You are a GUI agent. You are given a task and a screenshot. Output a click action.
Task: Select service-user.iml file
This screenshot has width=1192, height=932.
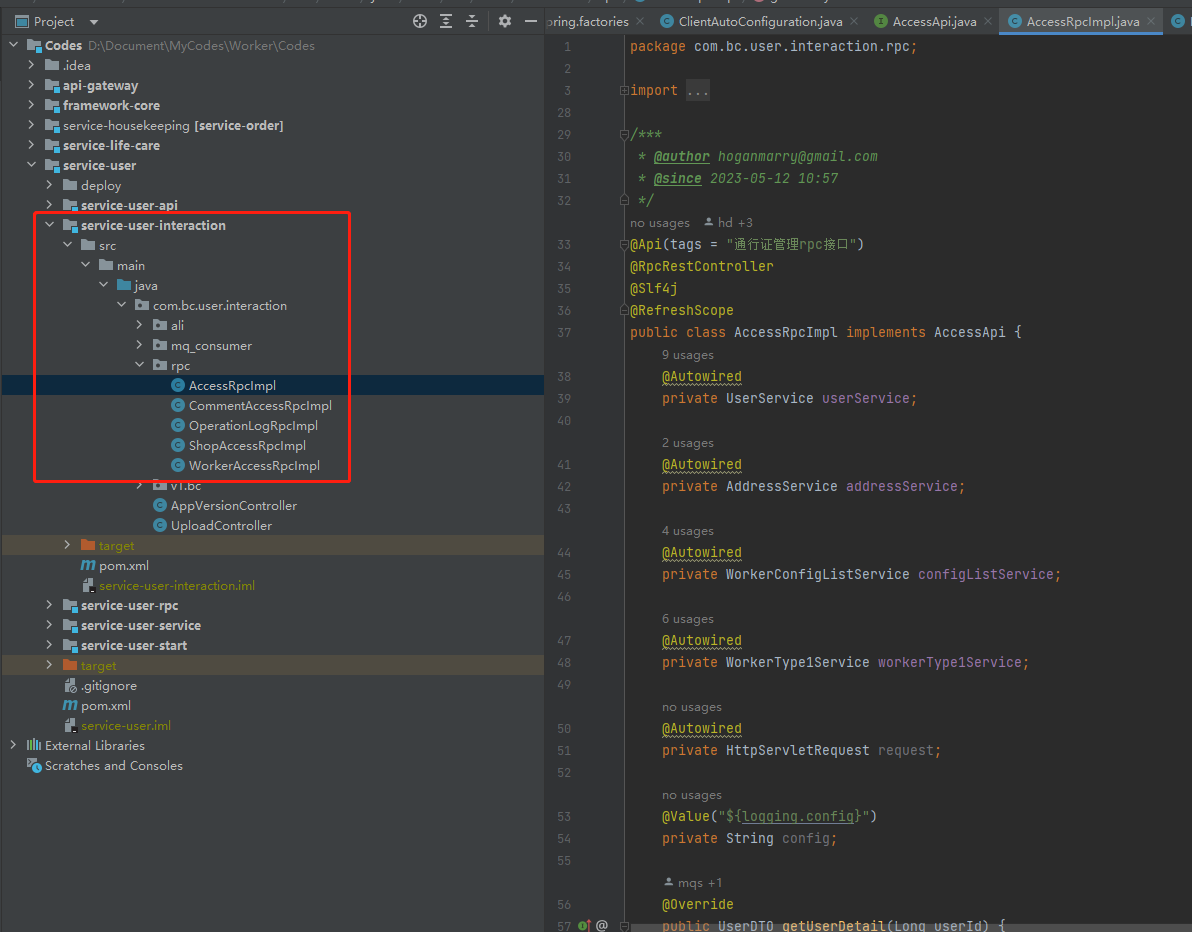tap(125, 725)
